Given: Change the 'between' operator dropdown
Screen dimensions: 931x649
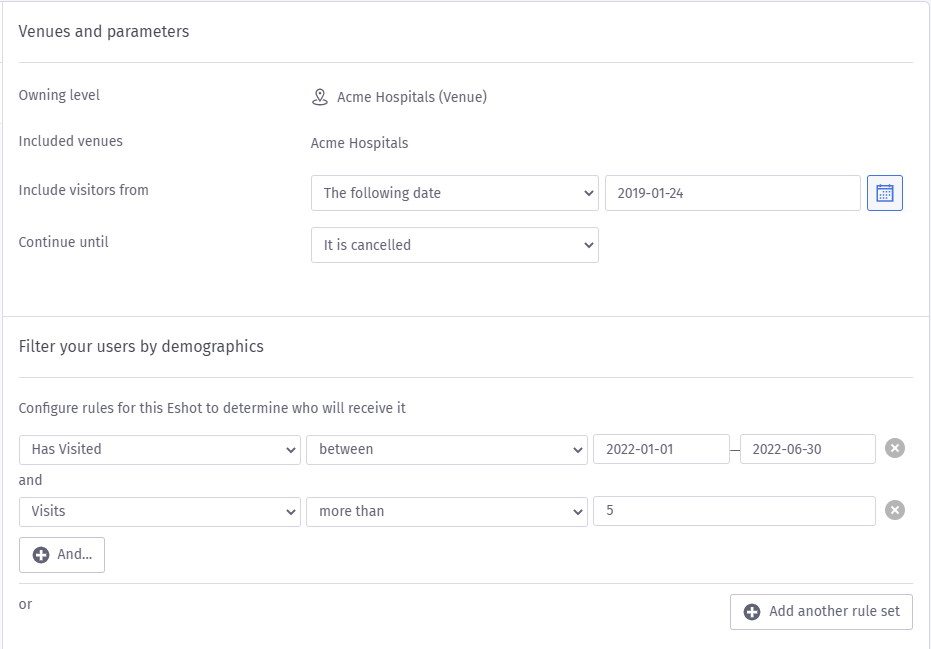Looking at the screenshot, I should click(446, 449).
